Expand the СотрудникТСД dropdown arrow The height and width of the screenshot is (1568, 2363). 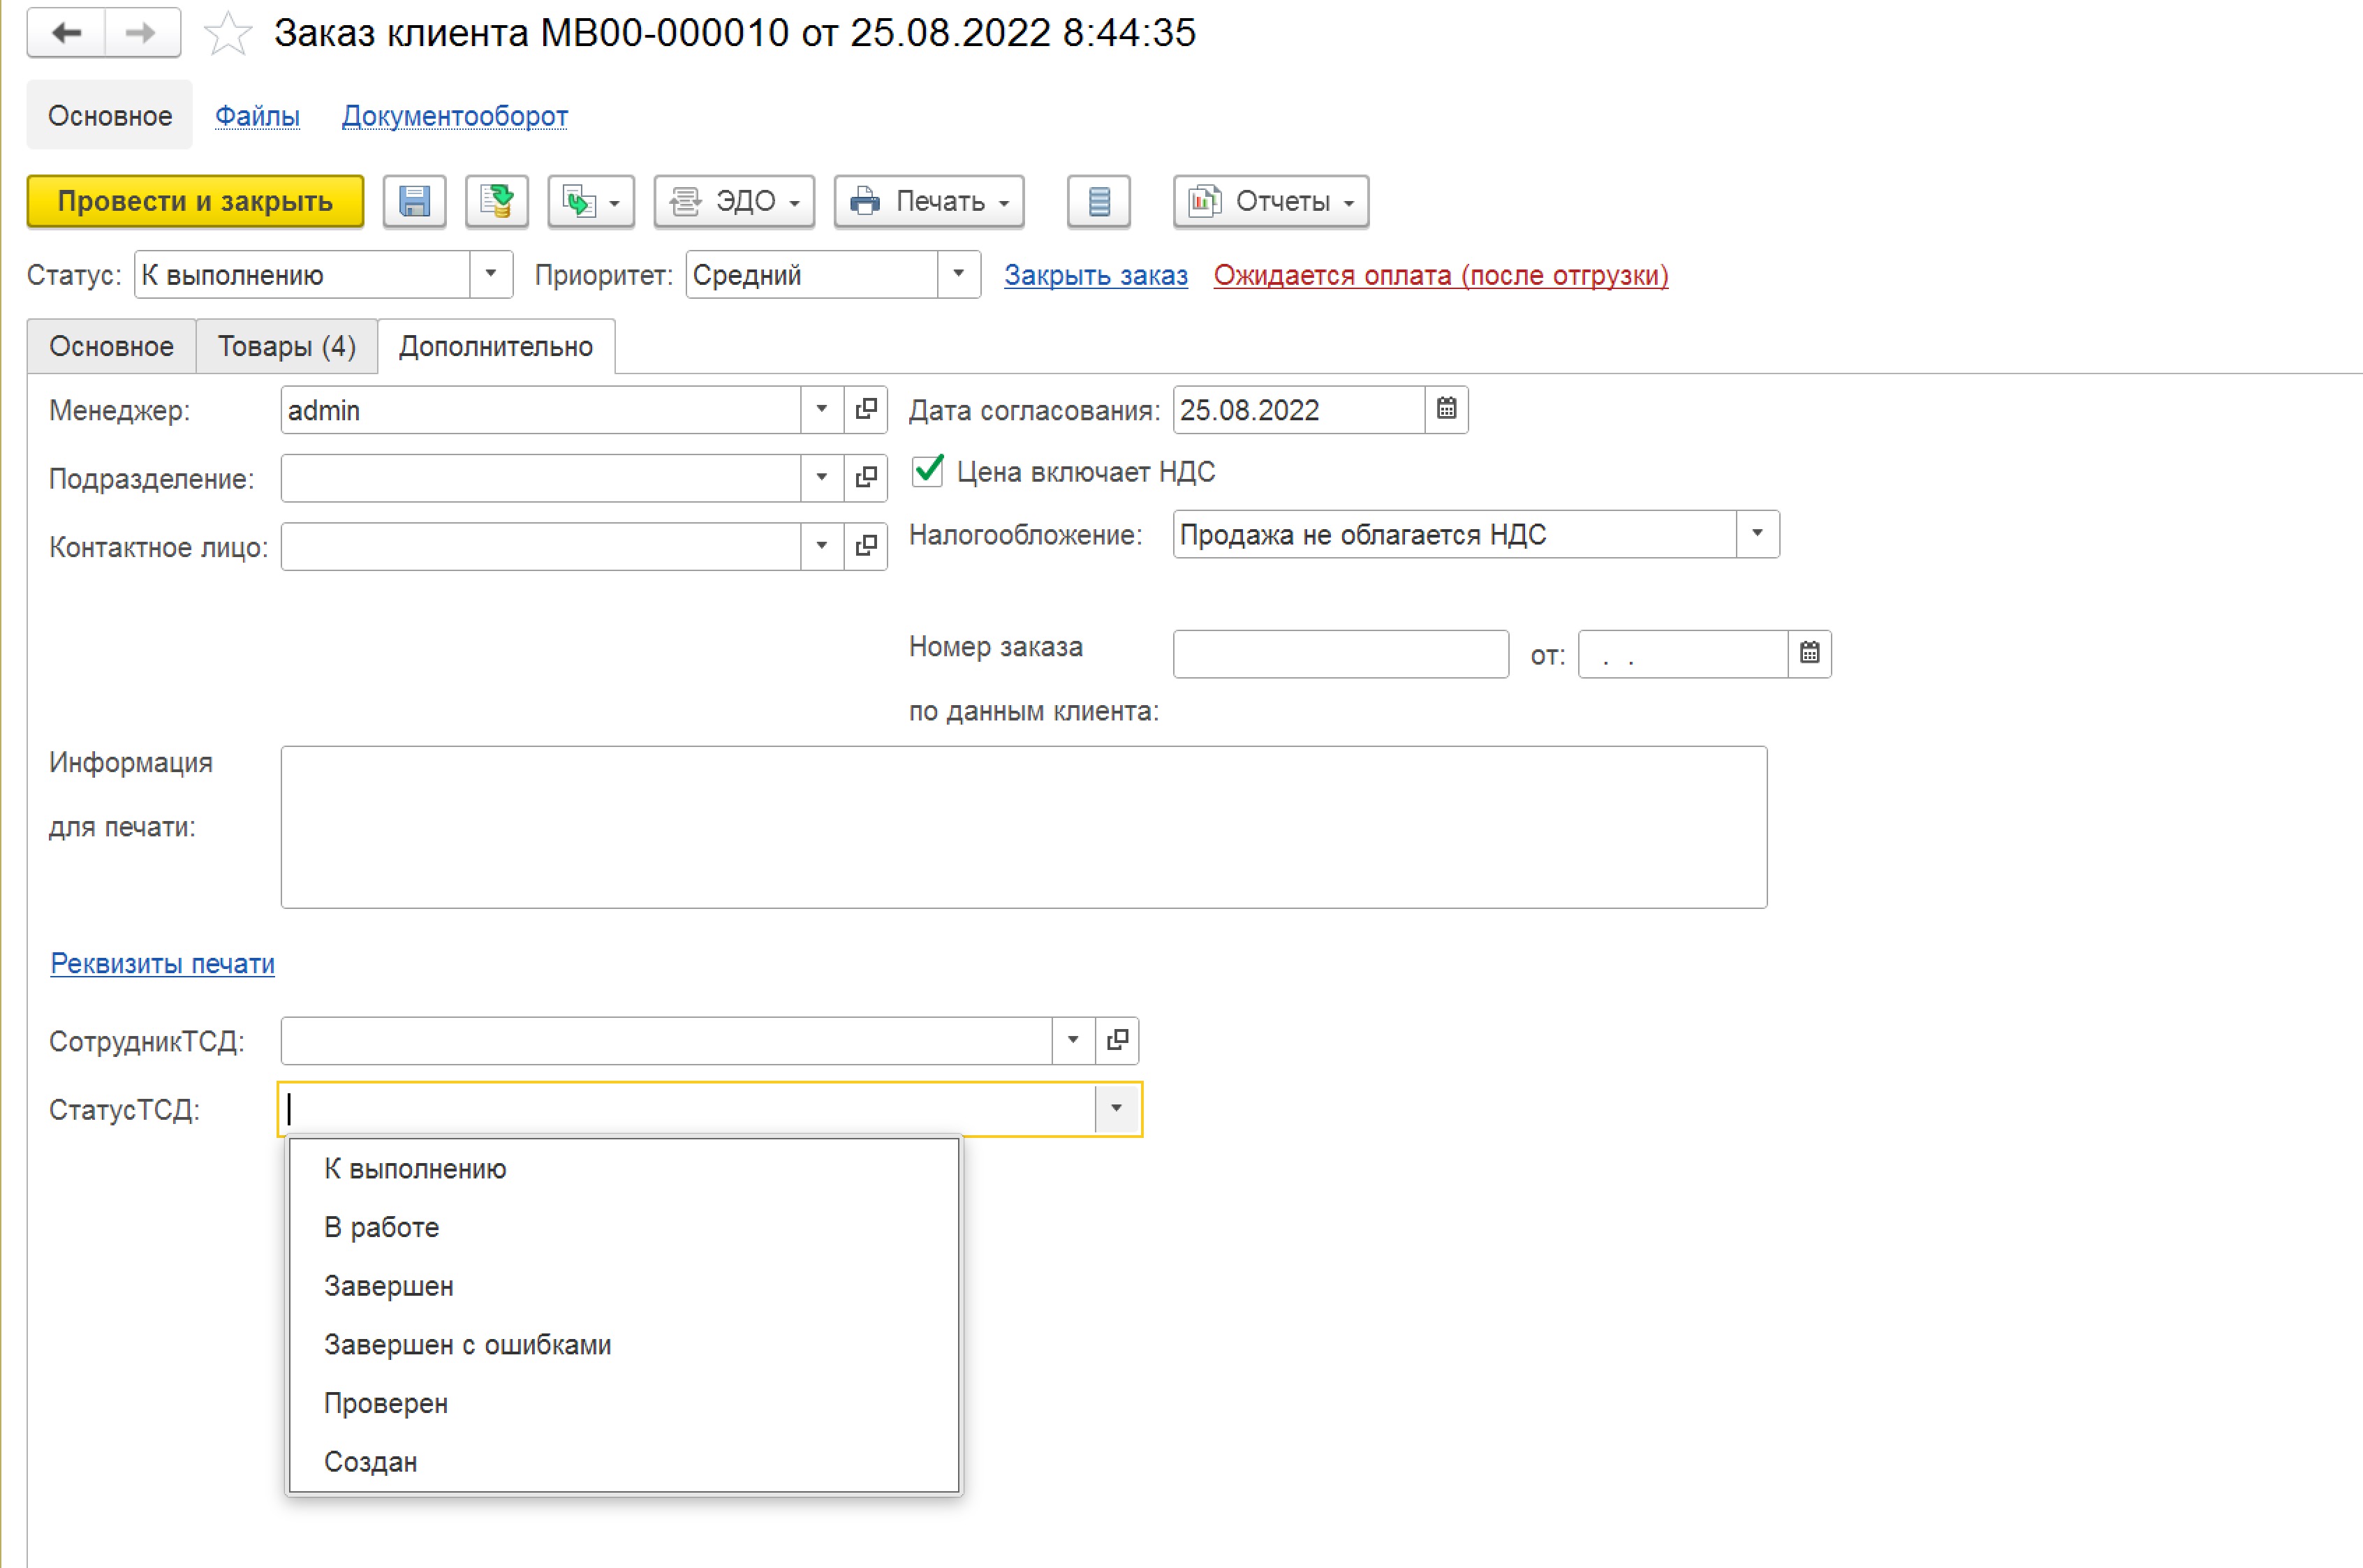point(1073,1040)
